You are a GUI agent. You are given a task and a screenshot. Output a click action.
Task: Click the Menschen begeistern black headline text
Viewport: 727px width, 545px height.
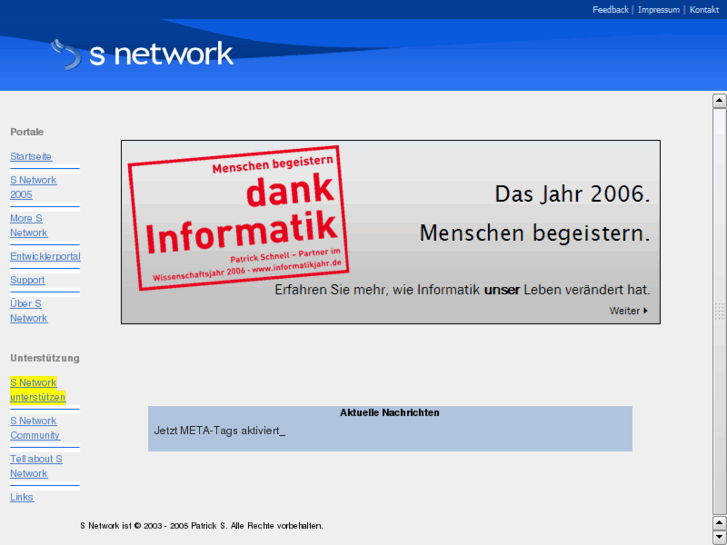(535, 233)
